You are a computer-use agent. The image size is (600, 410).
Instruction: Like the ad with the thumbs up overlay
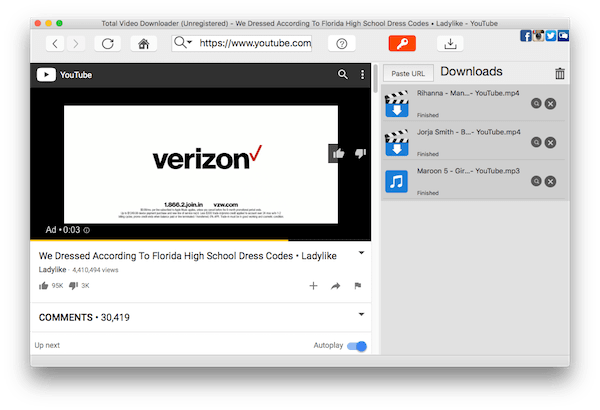[x=338, y=153]
